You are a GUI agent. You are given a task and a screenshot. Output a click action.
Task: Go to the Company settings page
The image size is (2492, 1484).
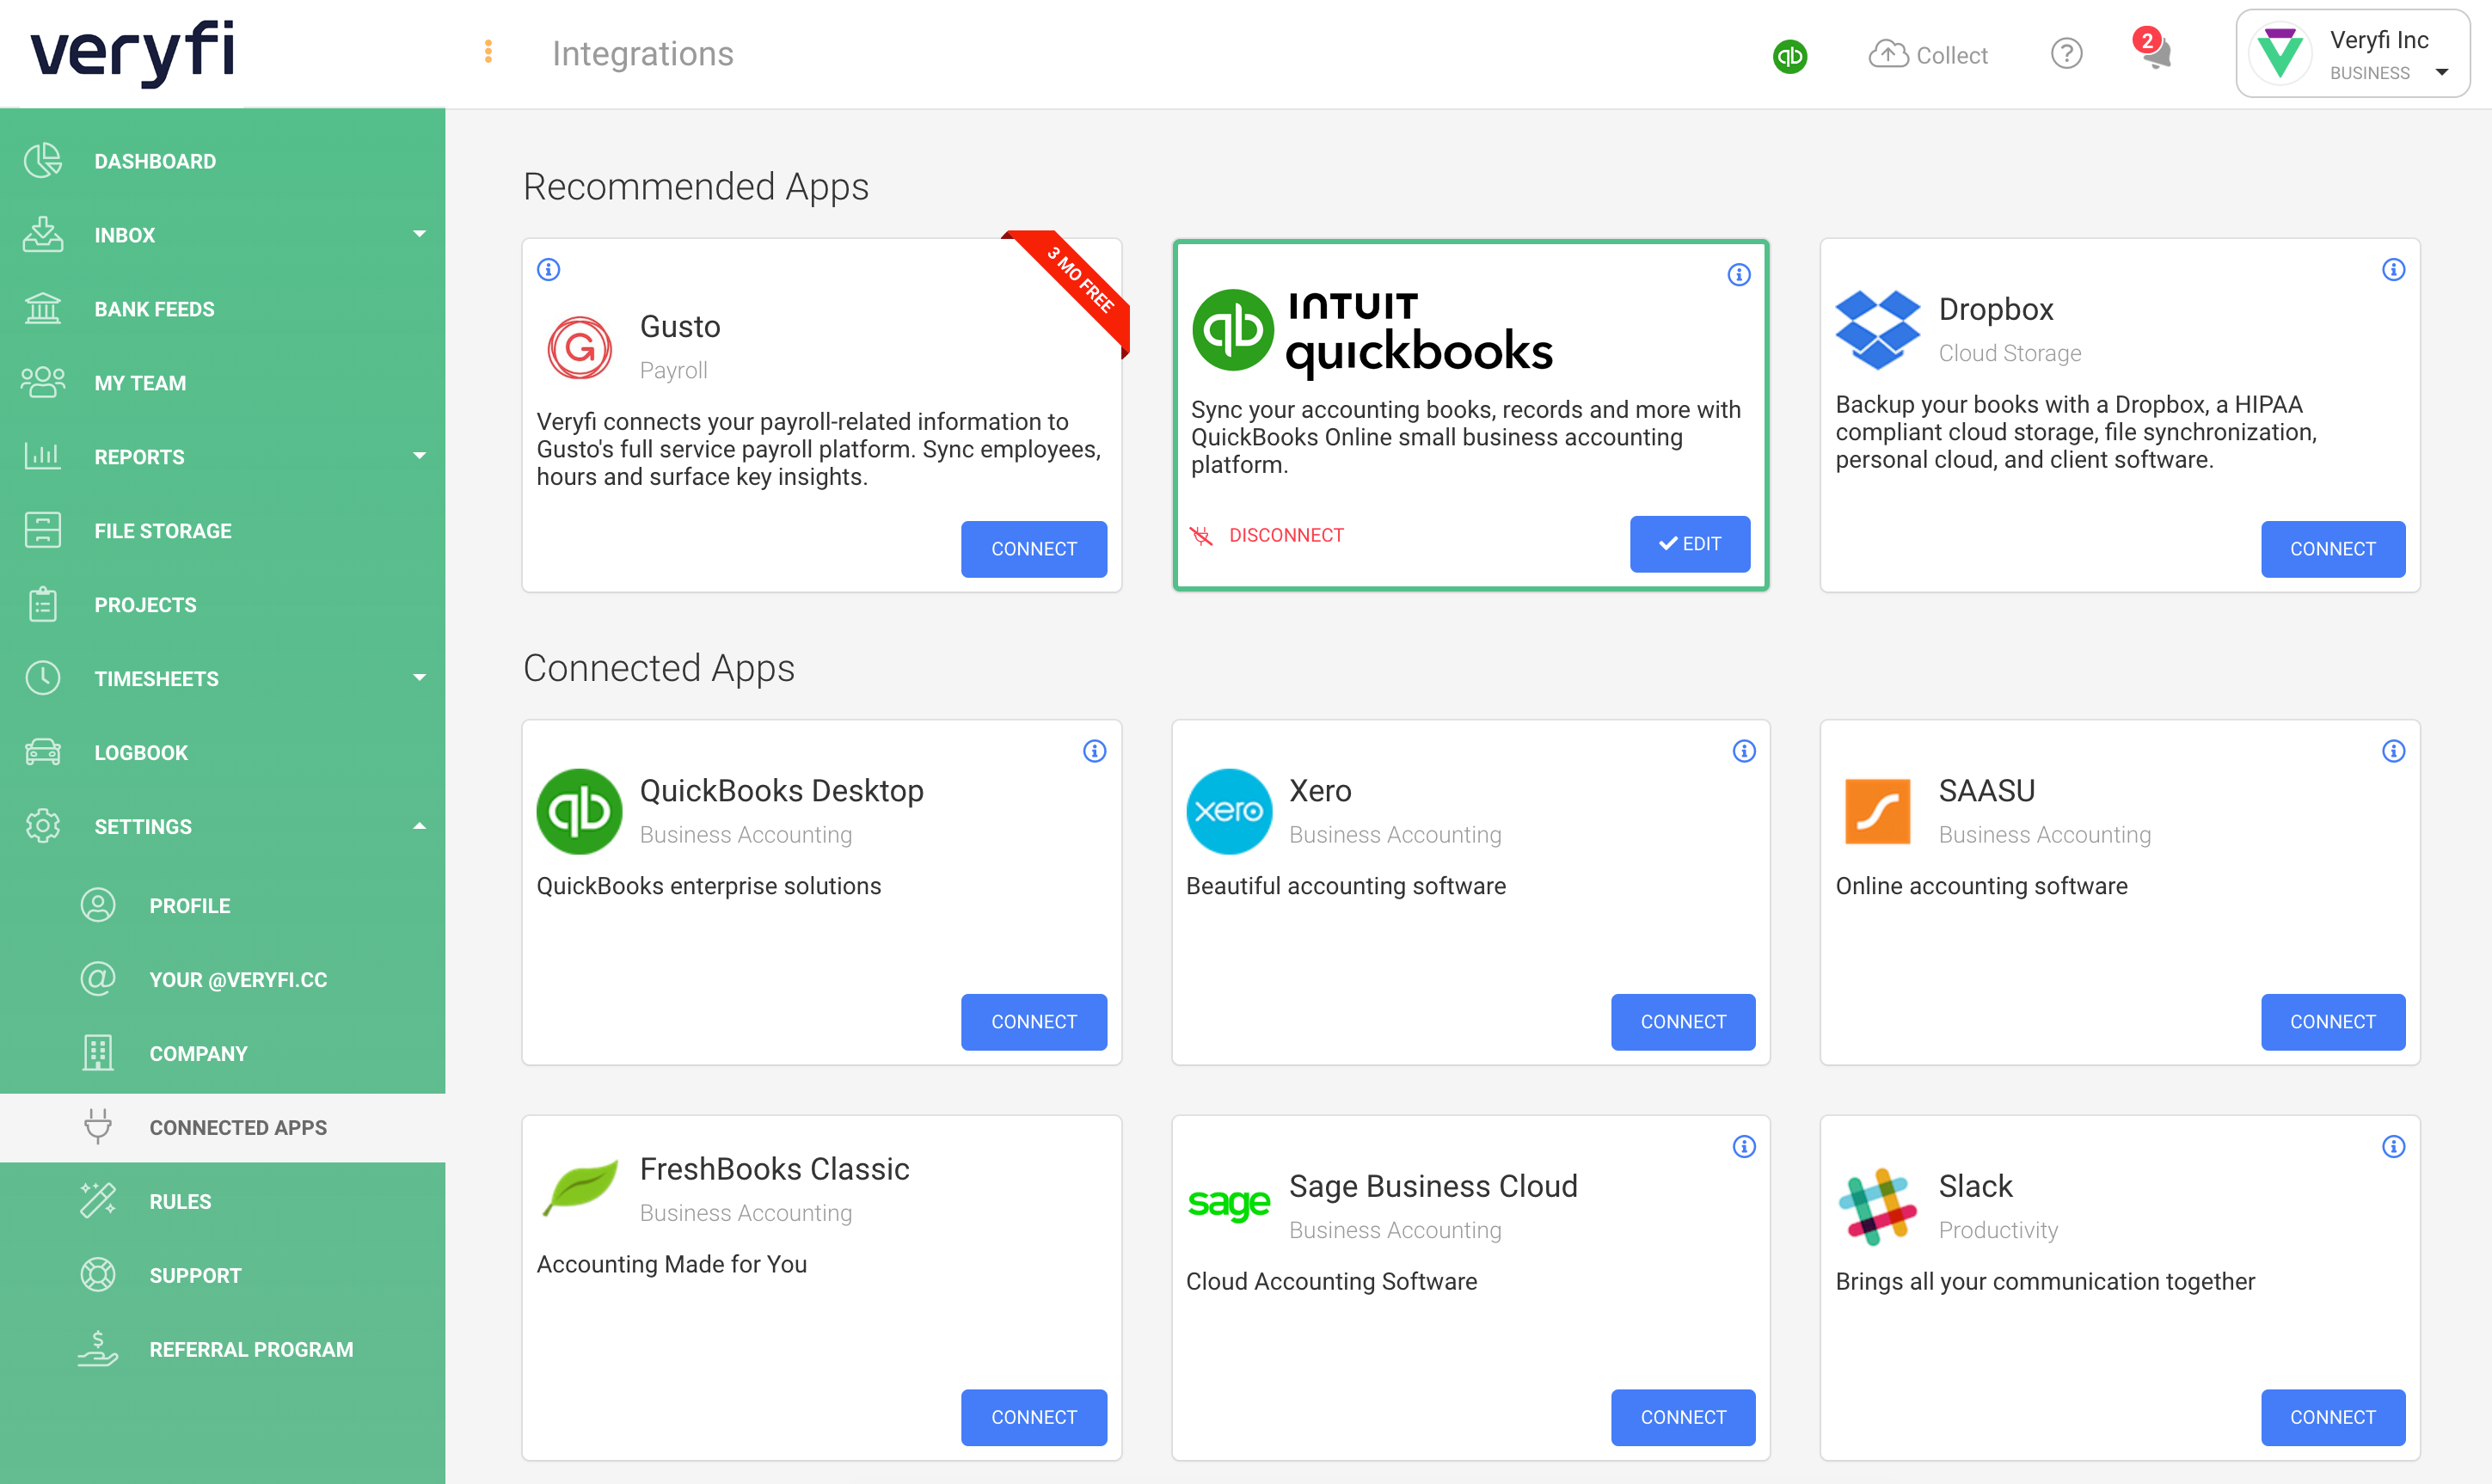pos(198,1053)
